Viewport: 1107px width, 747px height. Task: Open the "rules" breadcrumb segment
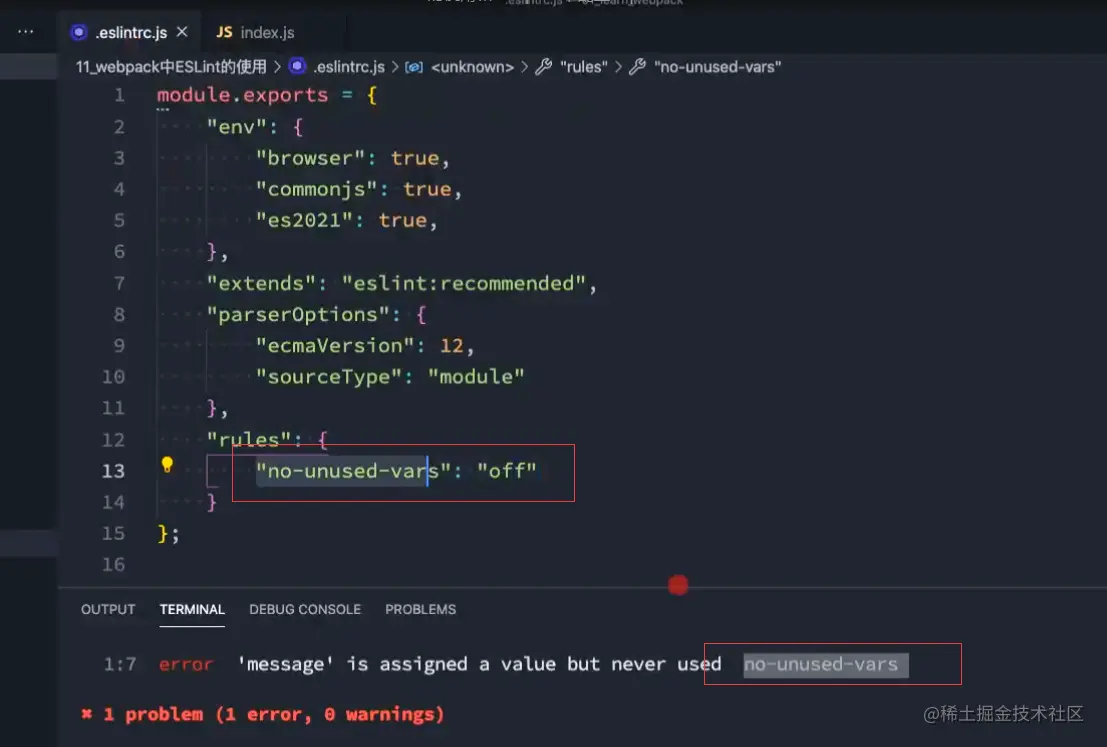(x=583, y=66)
